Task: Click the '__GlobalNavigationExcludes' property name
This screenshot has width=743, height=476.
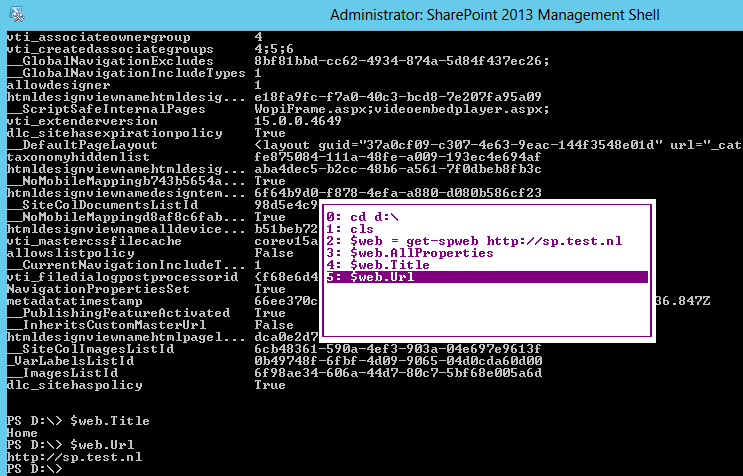Action: pyautogui.click(x=110, y=61)
